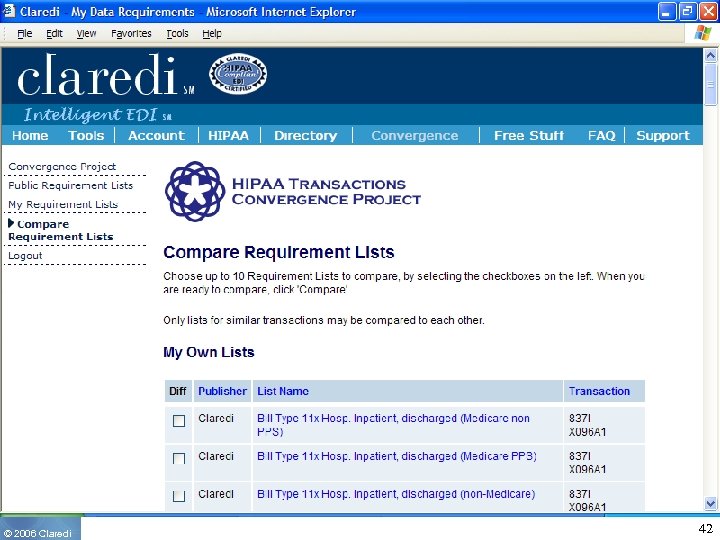This screenshot has width=720, height=540.
Task: Open the Directory navigation tab
Action: (305, 135)
